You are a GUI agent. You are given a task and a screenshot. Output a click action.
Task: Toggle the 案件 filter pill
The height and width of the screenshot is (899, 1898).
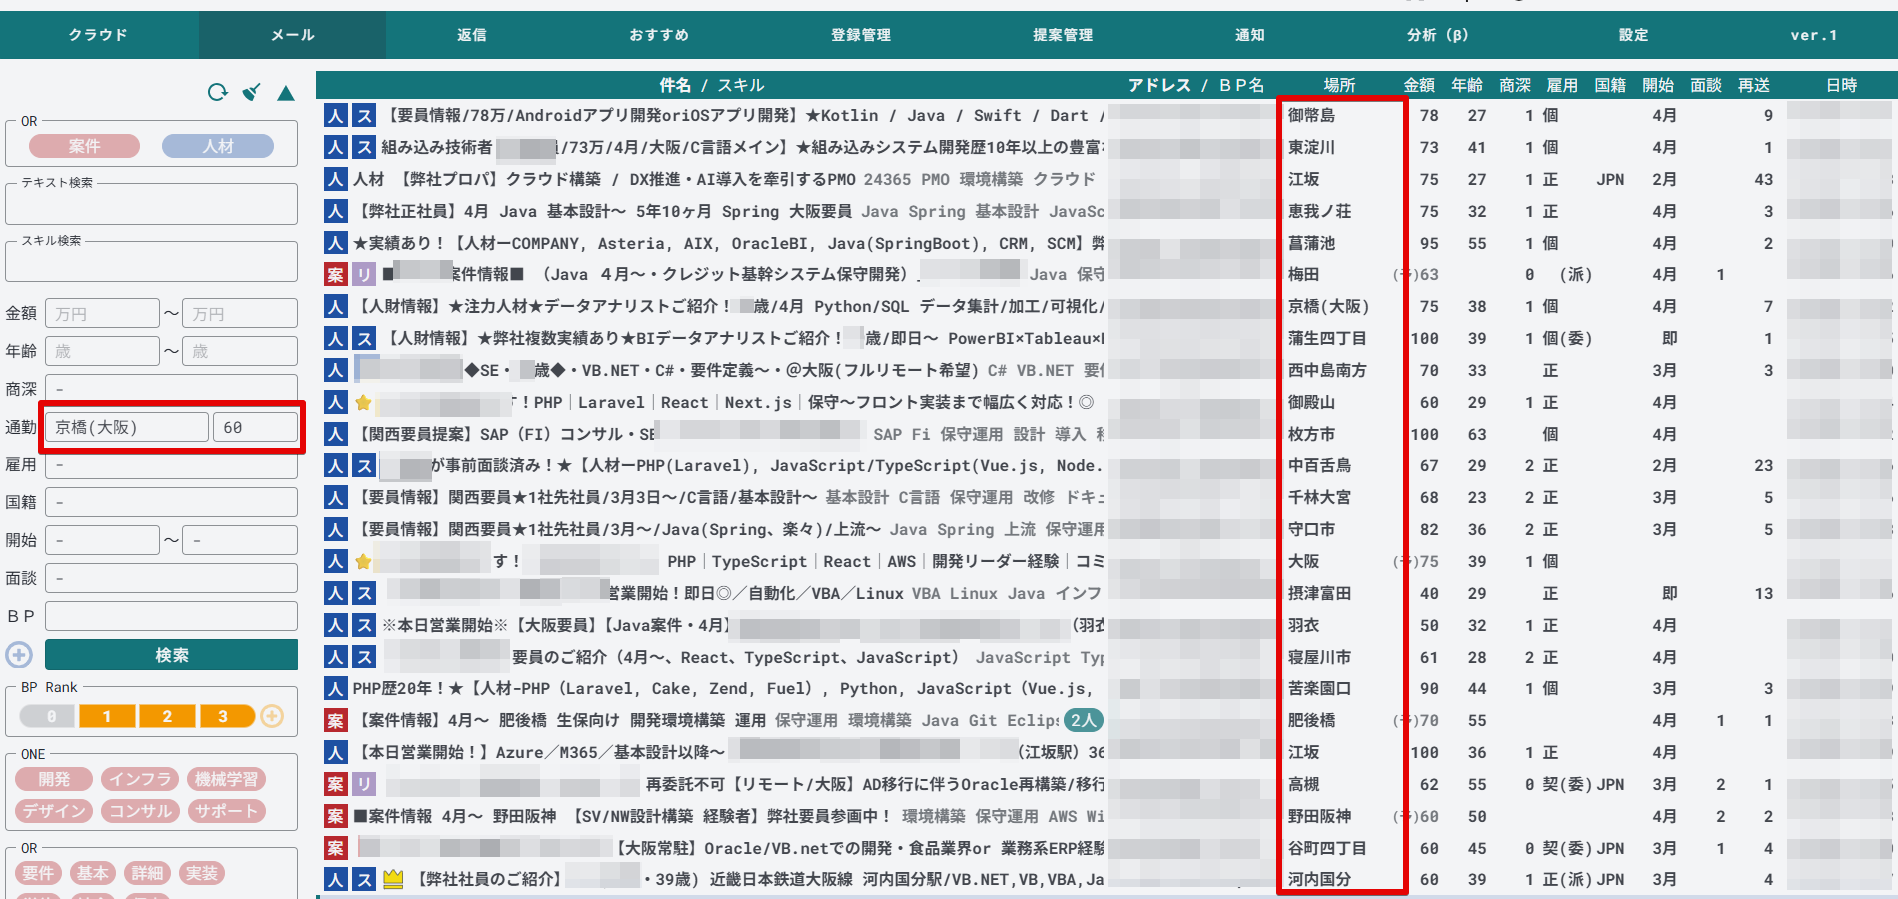pyautogui.click(x=84, y=146)
